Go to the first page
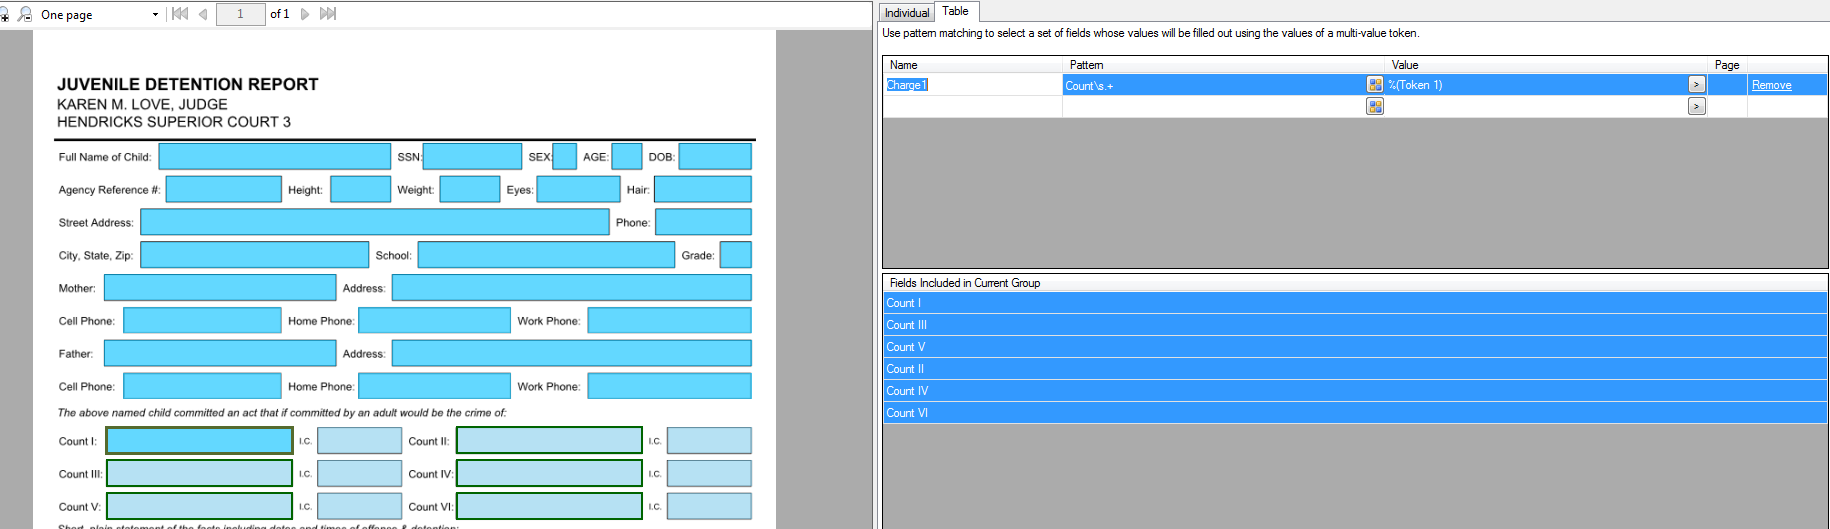 pos(180,14)
